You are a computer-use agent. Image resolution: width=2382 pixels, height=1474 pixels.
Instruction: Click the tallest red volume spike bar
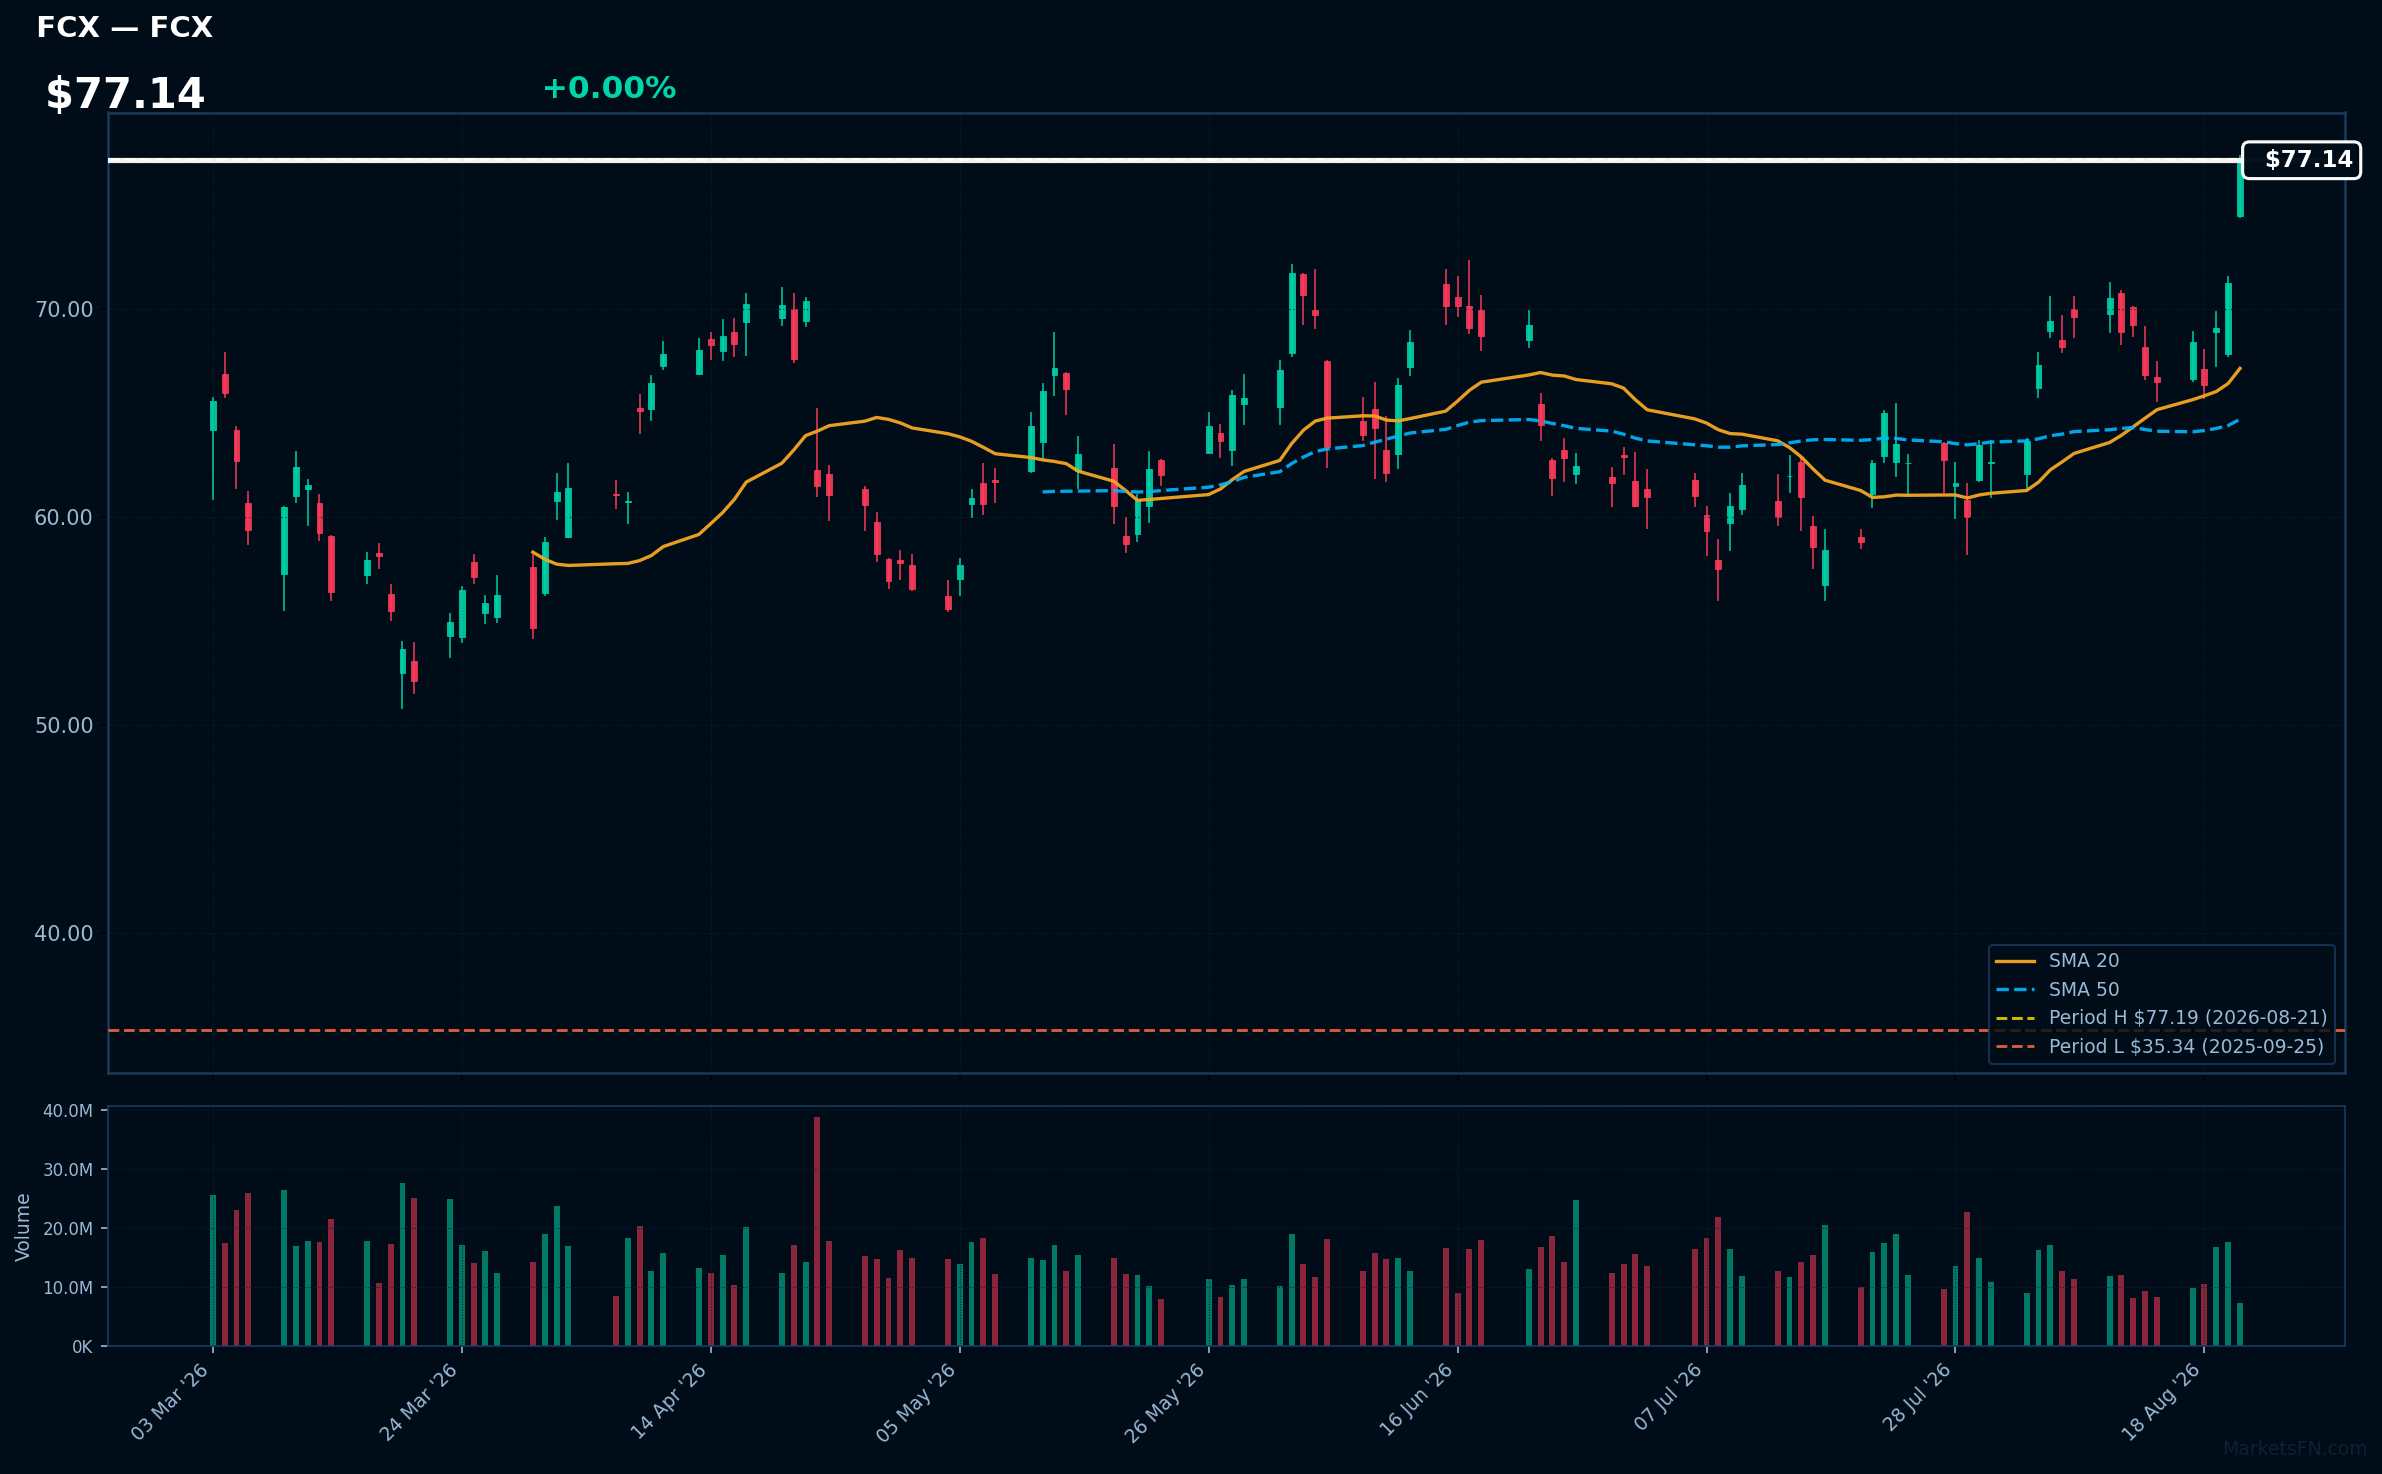click(817, 1231)
